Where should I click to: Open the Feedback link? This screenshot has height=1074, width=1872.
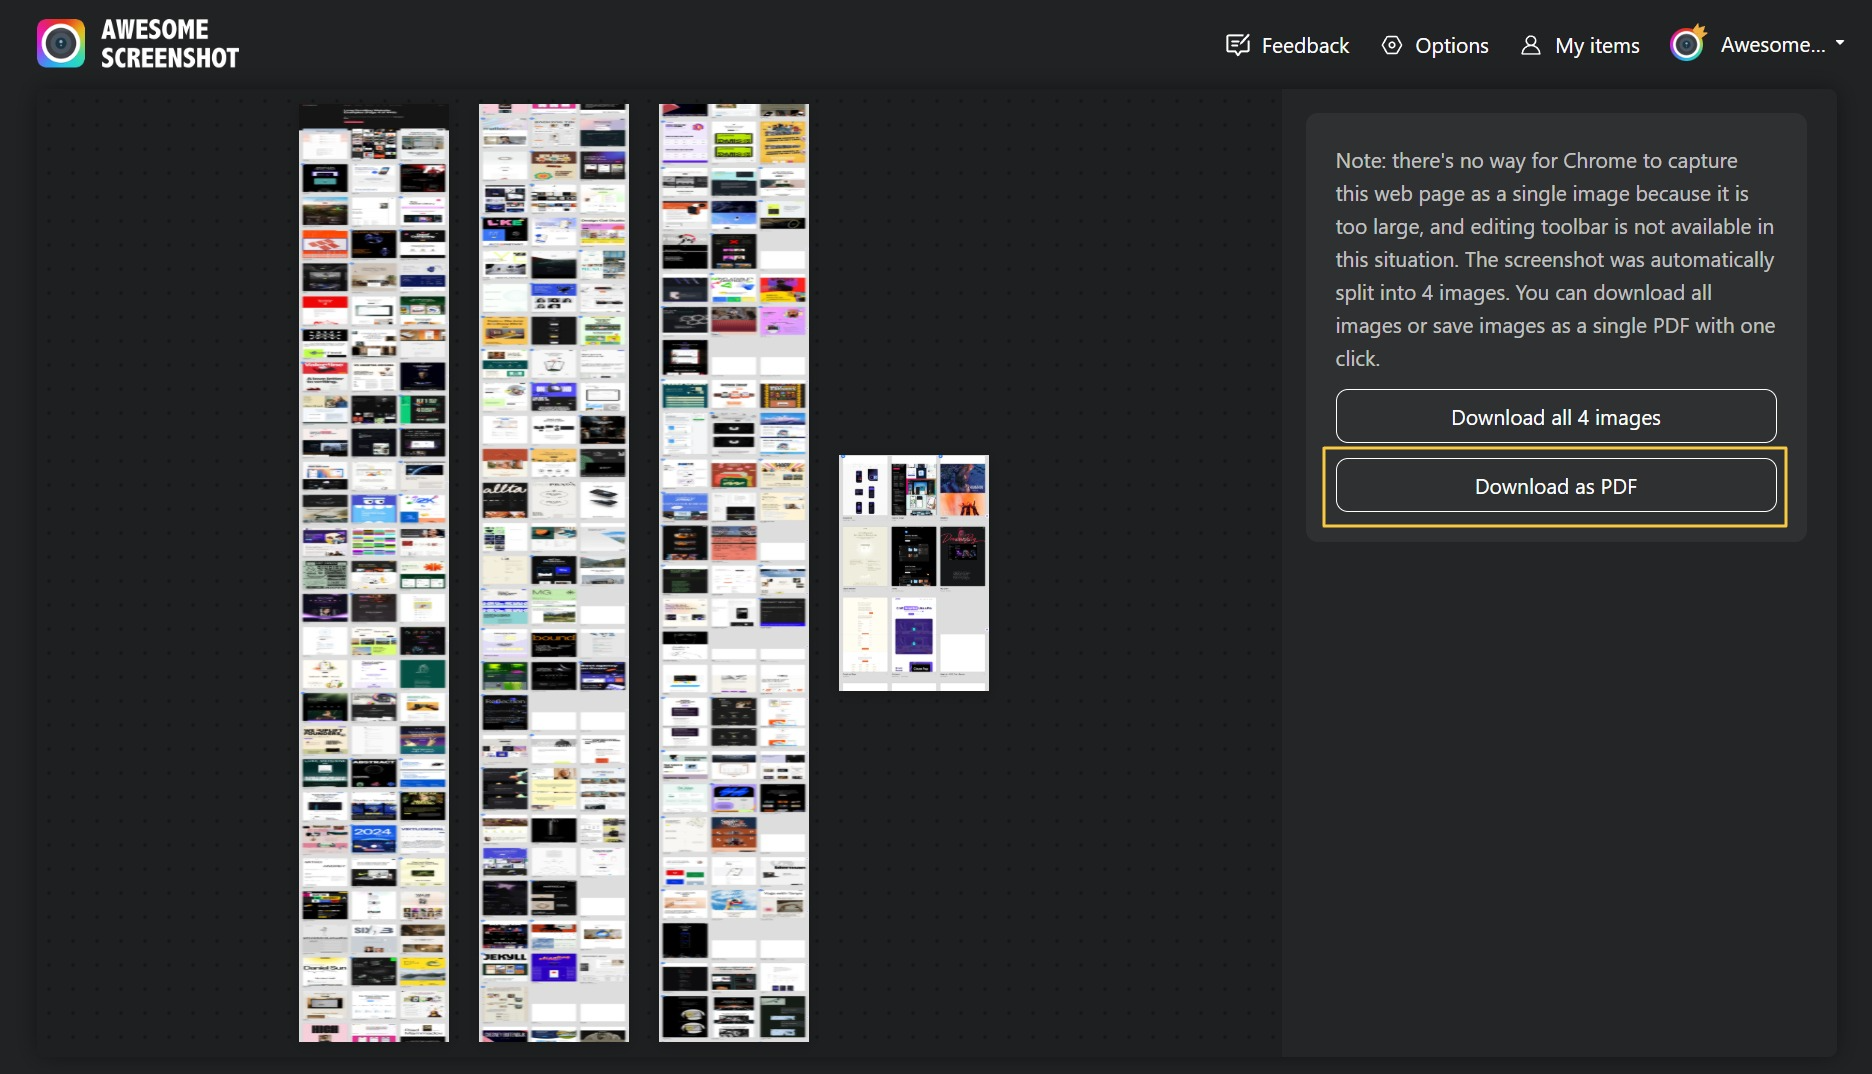coord(1304,45)
